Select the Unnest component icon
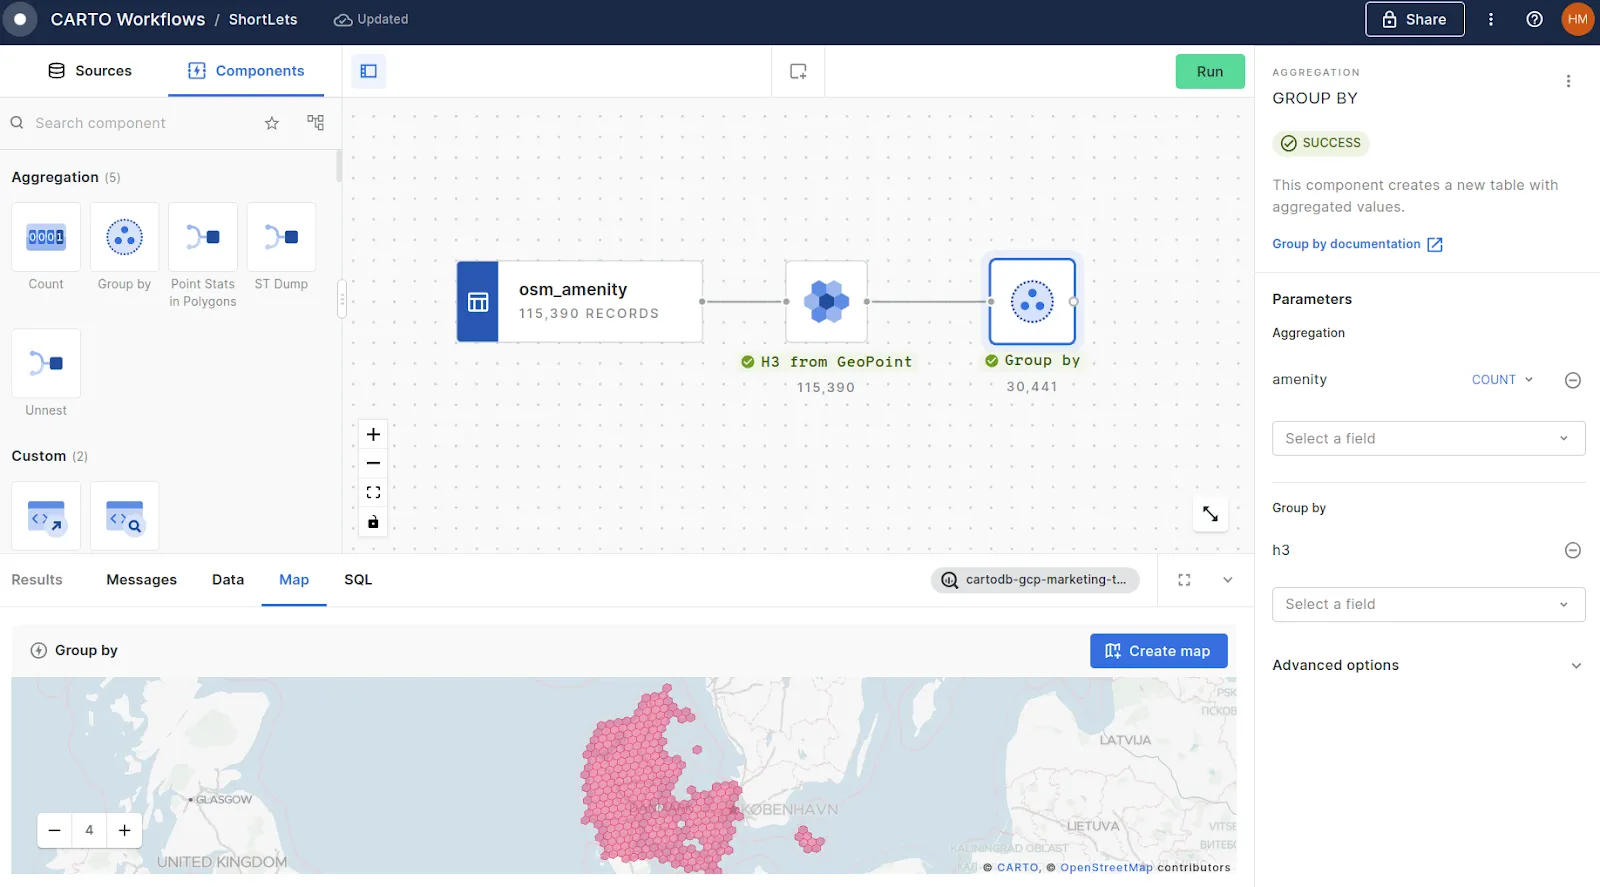 [x=46, y=364]
